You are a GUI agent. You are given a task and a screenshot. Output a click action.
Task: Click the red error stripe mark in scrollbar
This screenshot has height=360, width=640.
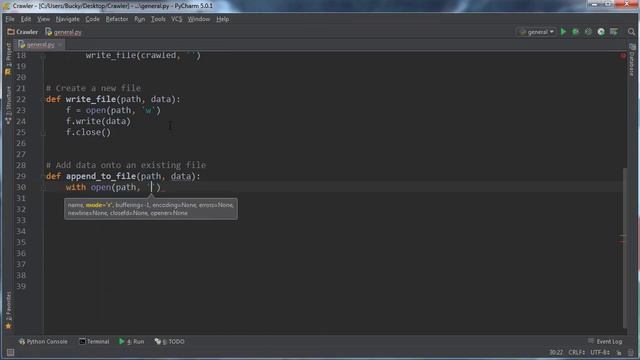[x=622, y=241]
